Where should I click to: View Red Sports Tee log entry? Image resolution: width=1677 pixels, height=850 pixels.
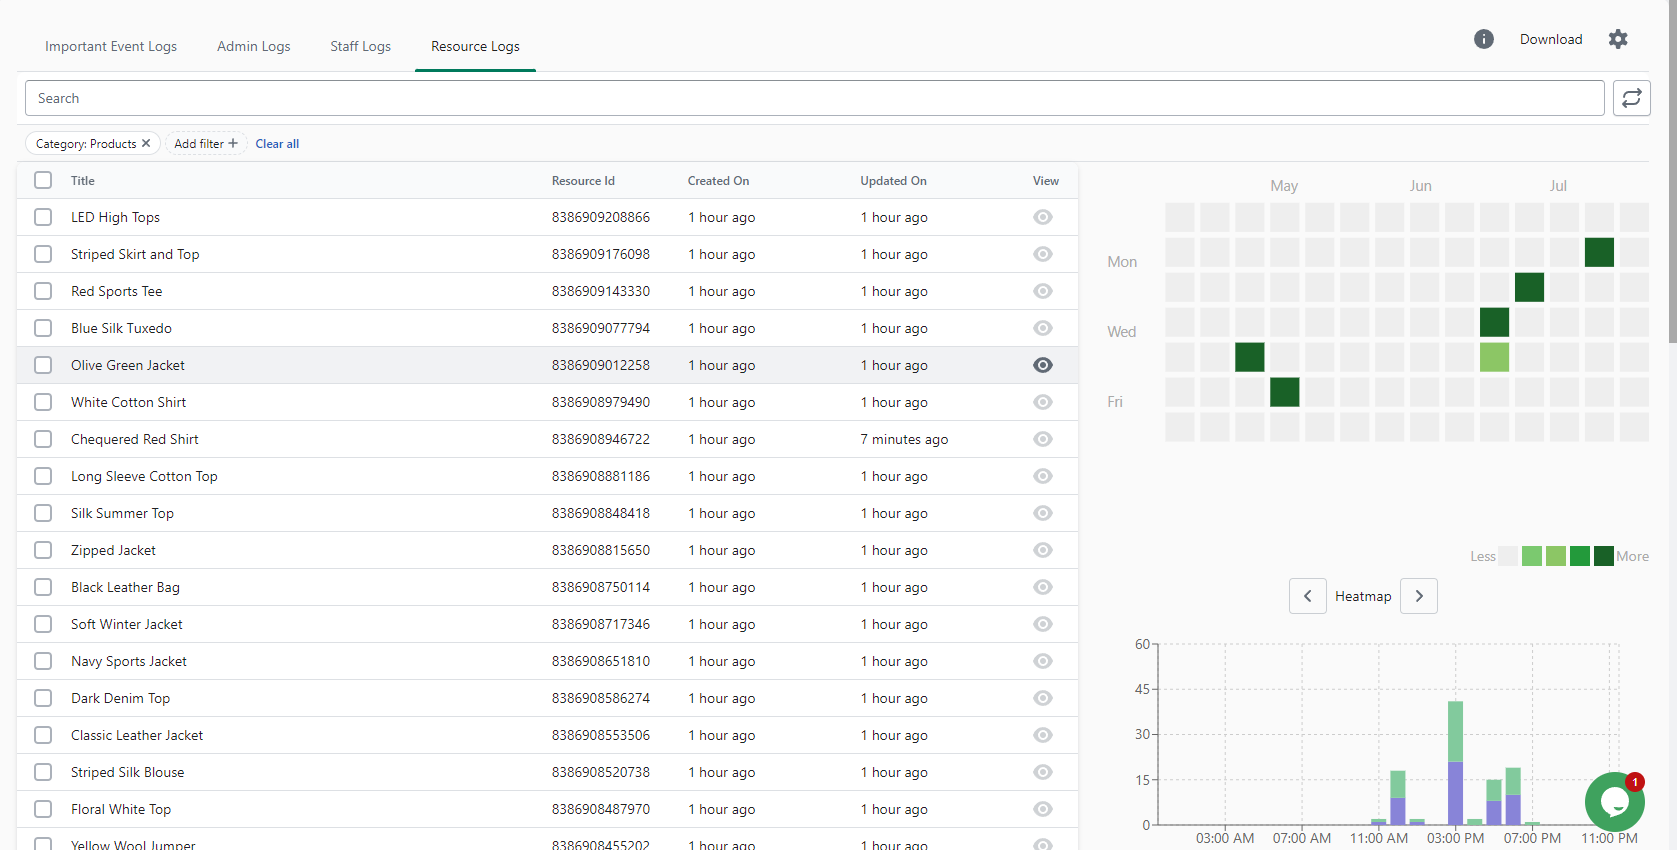1042,291
